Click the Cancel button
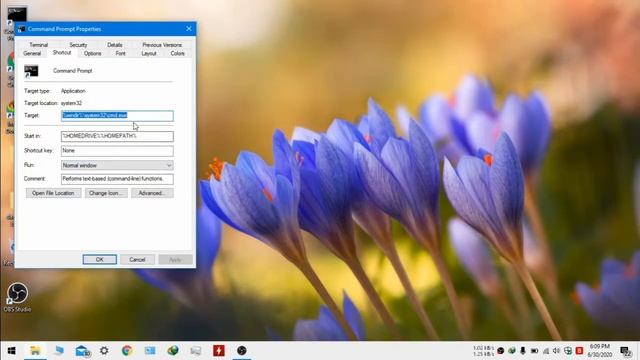Screen dimensions: 640x360 [x=137, y=260]
